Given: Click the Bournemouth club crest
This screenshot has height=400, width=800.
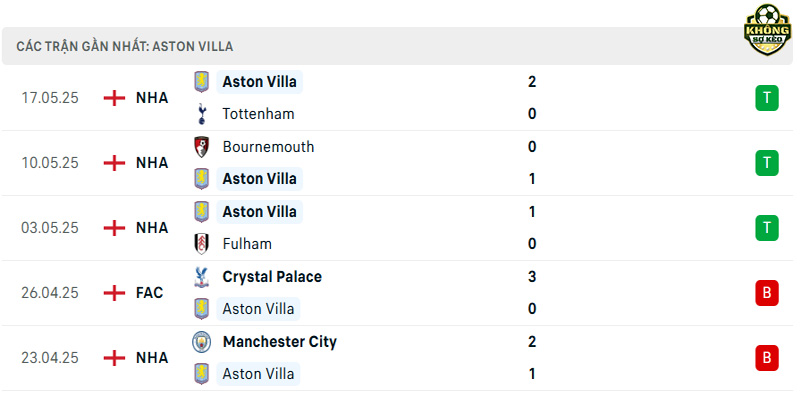Looking at the screenshot, I should coord(202,147).
